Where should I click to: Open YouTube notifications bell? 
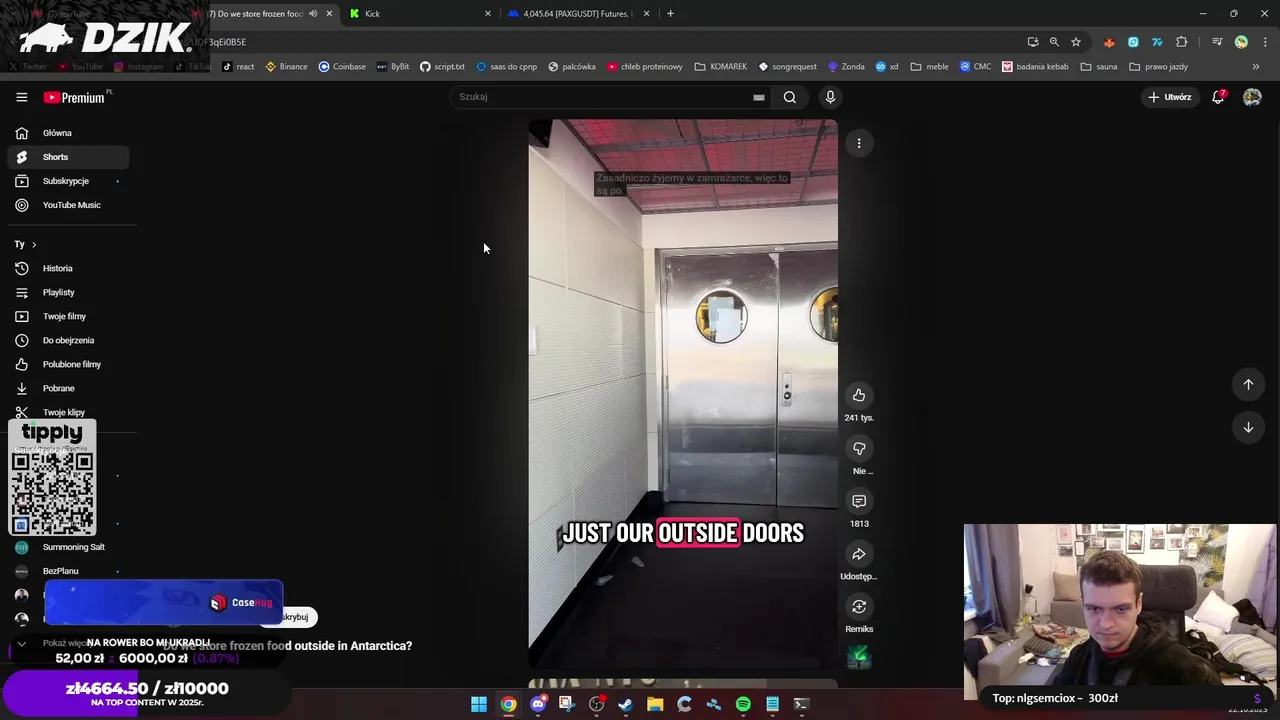coord(1218,97)
